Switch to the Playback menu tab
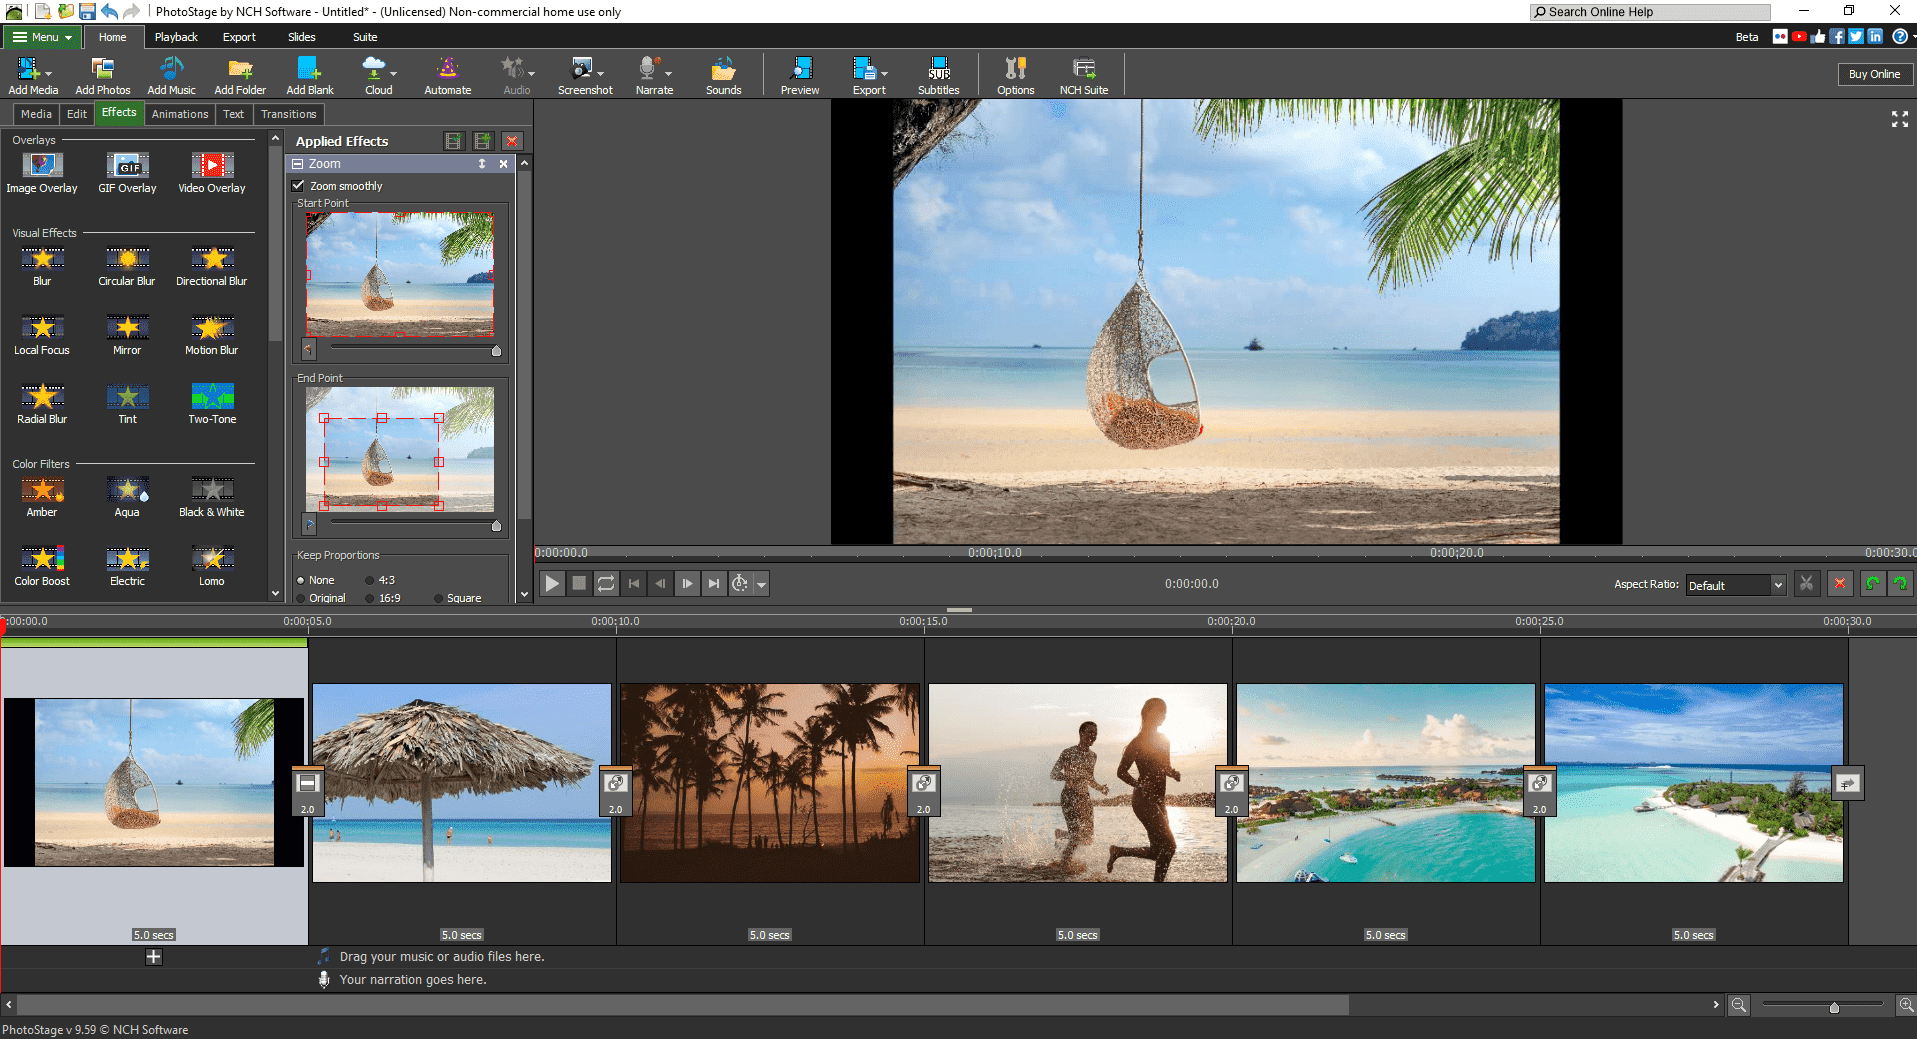The image size is (1917, 1039). pos(176,37)
